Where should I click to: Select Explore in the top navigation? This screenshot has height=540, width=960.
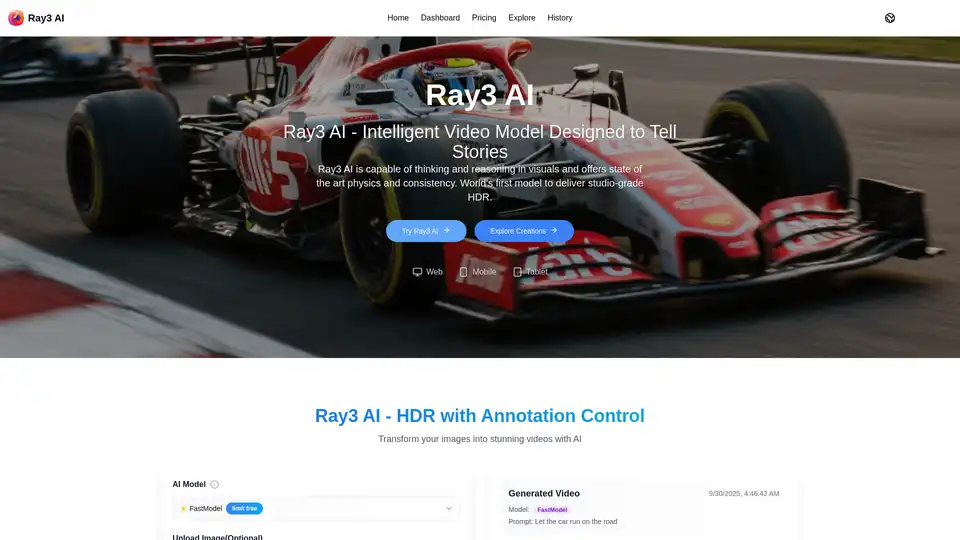coord(521,18)
